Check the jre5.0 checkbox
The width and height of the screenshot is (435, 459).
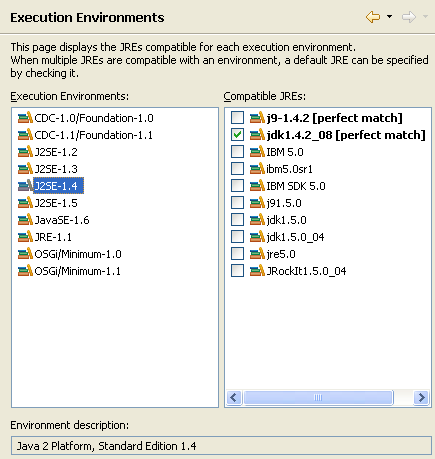point(237,254)
